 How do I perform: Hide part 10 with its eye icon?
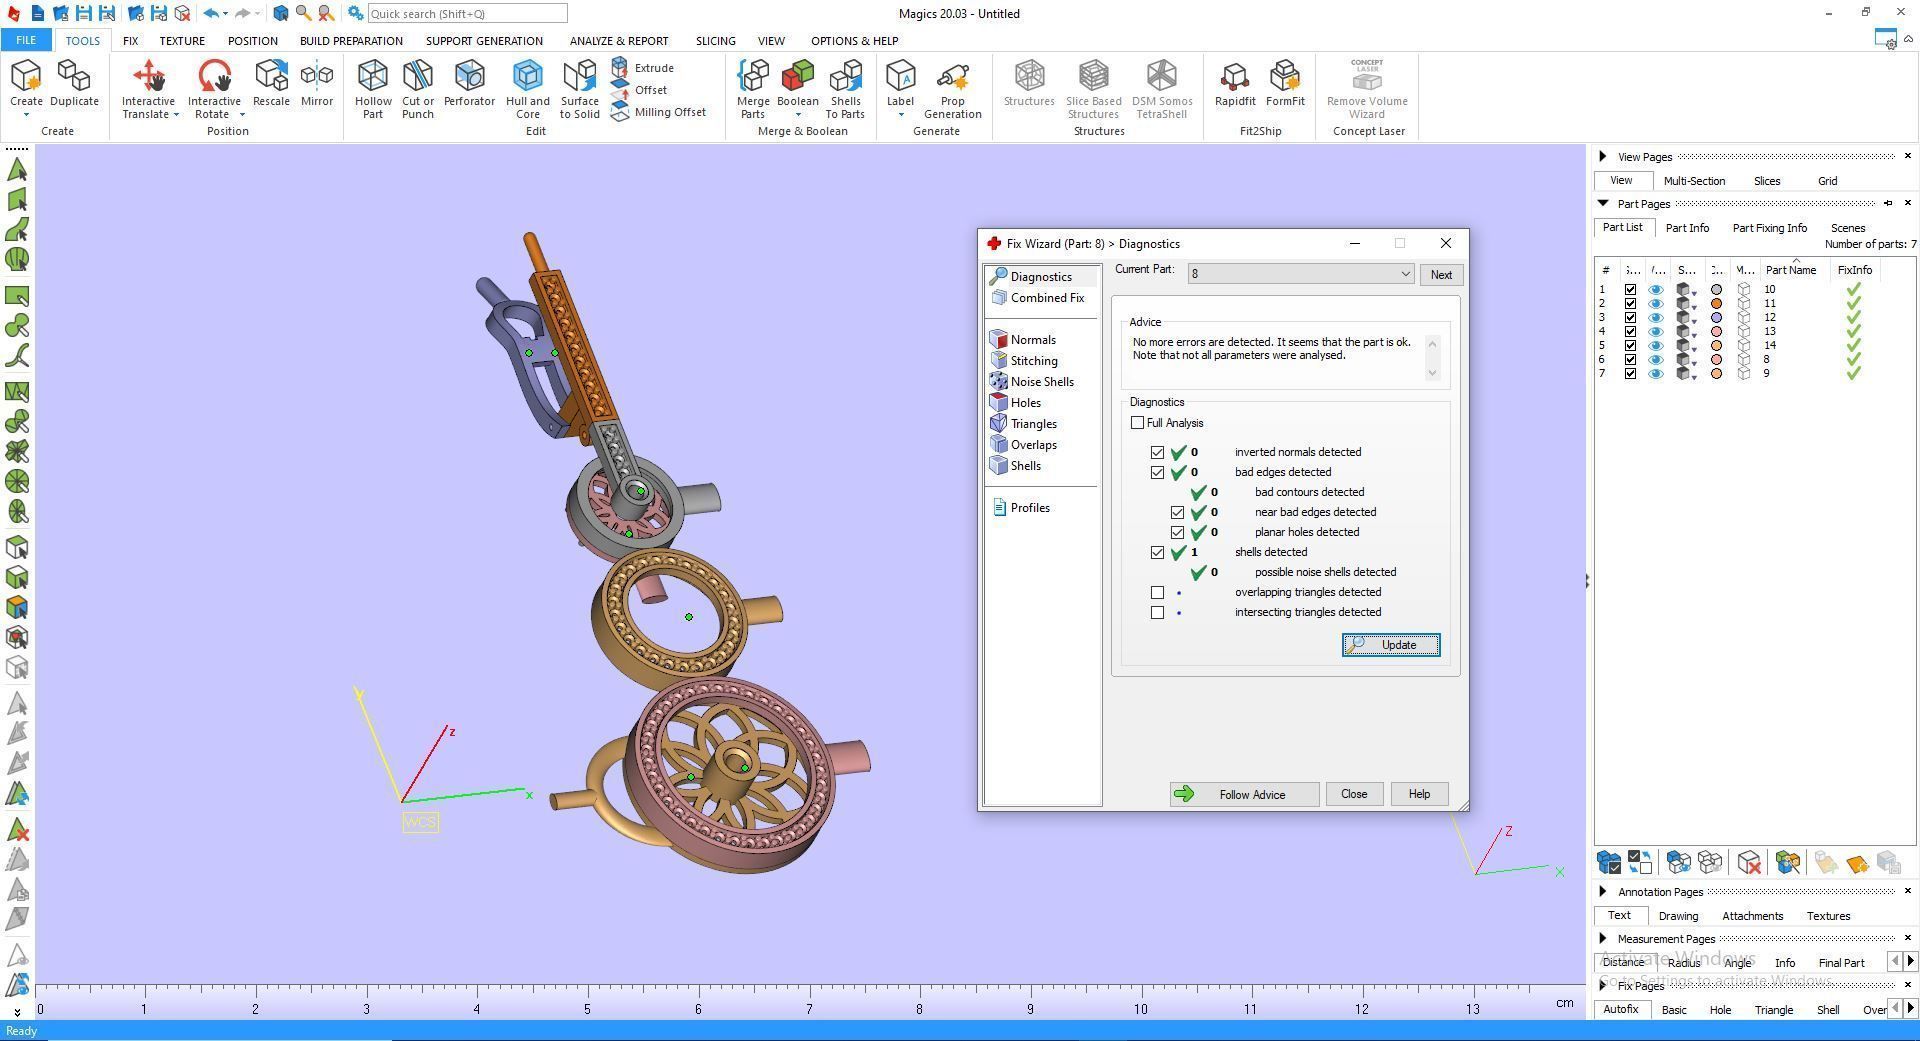(1656, 290)
